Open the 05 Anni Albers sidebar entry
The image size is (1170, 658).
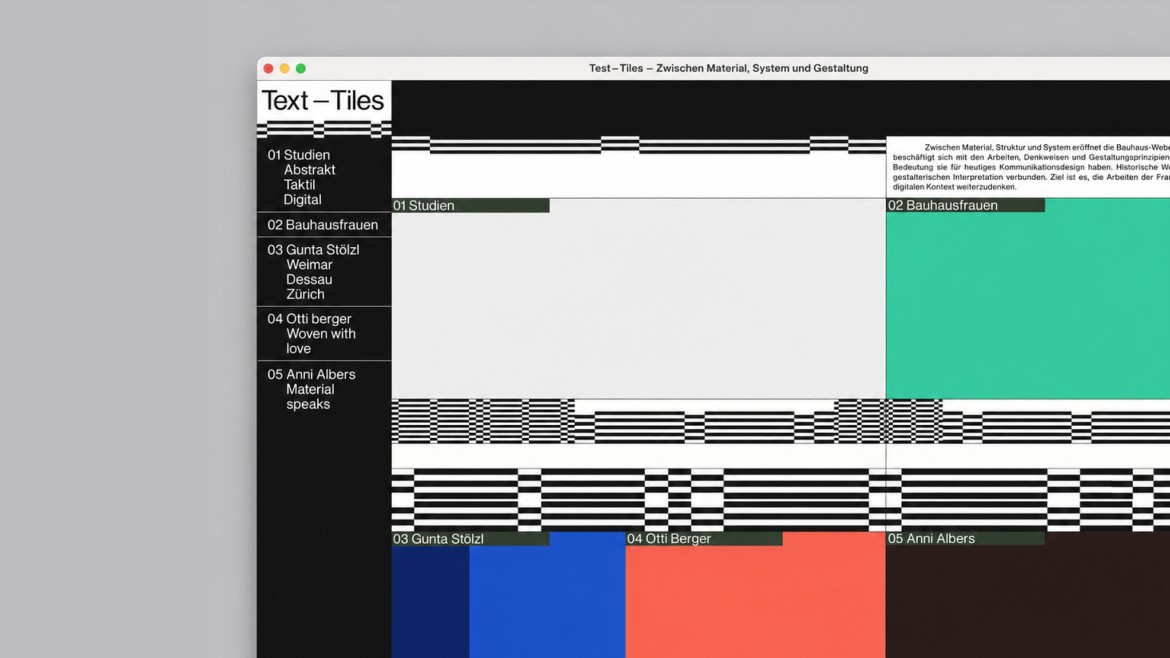coord(311,375)
